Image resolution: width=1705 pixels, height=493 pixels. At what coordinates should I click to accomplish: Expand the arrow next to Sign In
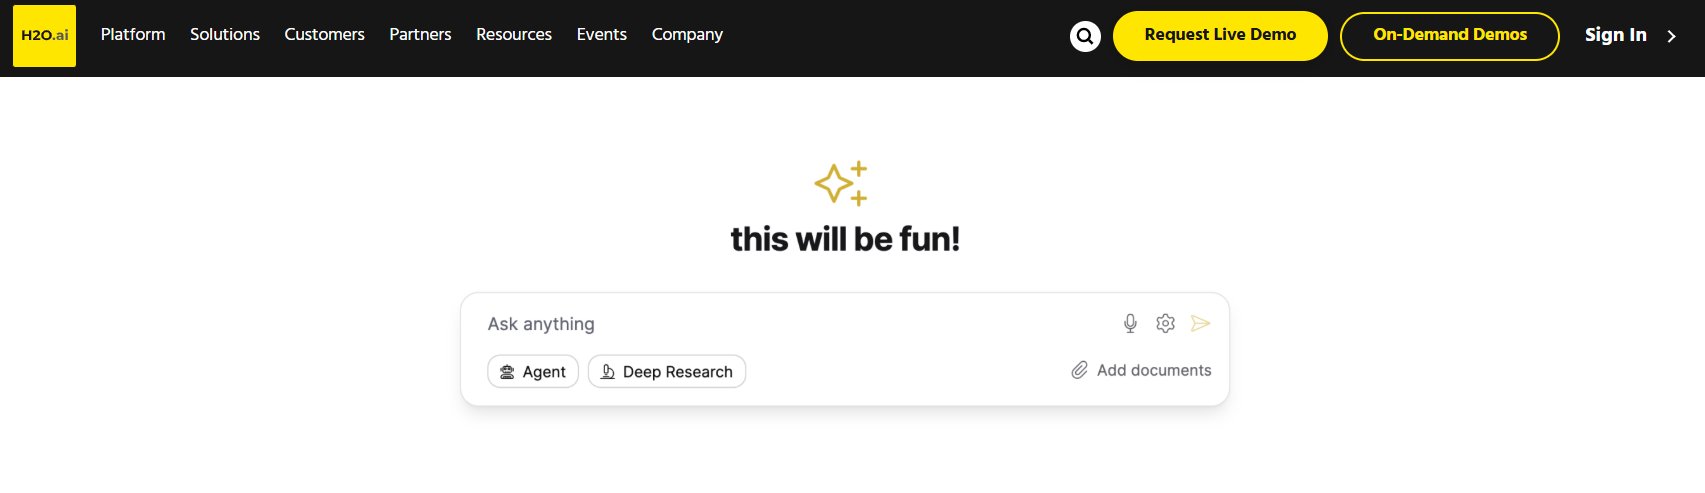[x=1671, y=36]
